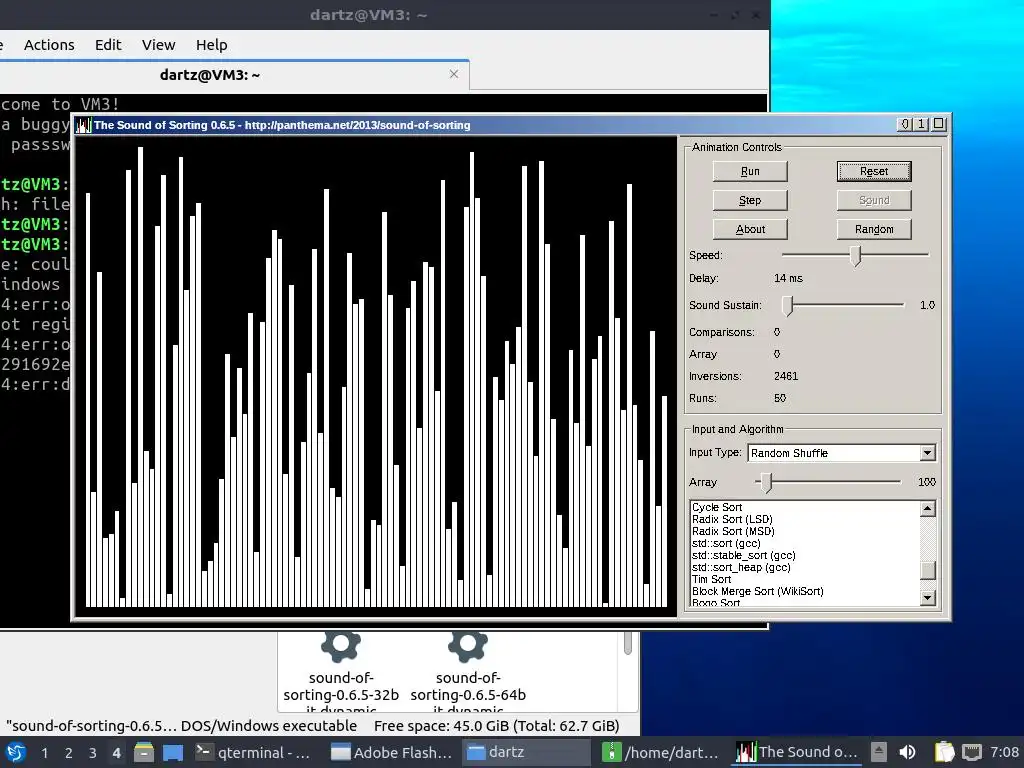Select std::sort (gcc) algorithm
Image resolution: width=1024 pixels, height=768 pixels.
726,543
